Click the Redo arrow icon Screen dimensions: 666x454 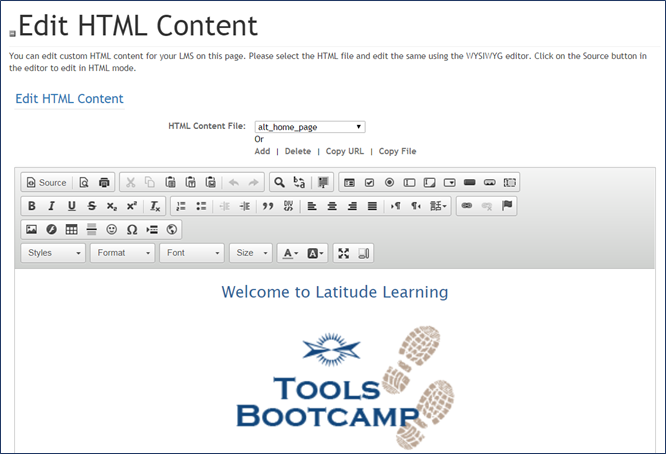[x=254, y=182]
